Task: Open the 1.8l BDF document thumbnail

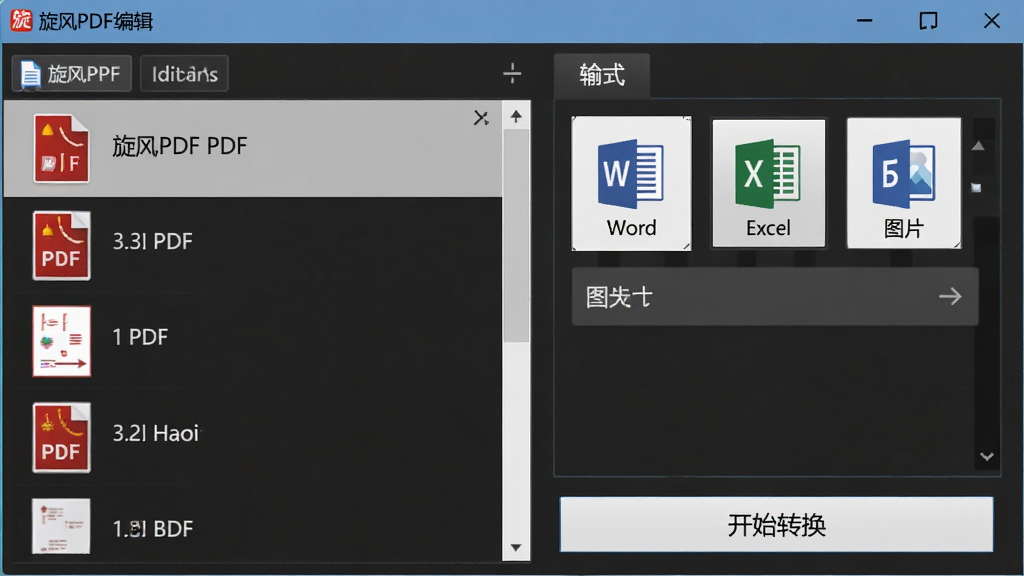Action: (61, 526)
